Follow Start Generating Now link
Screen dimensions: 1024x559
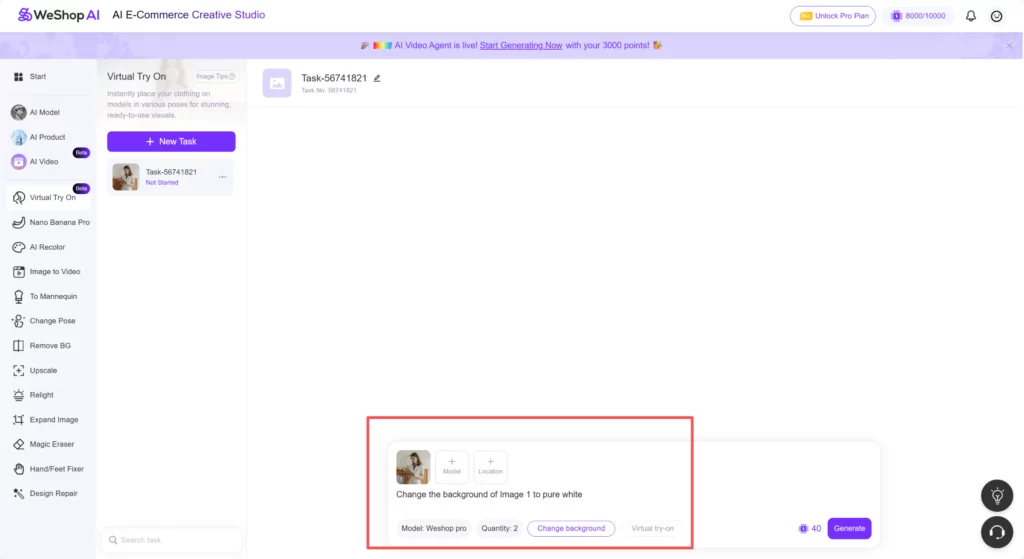point(520,45)
